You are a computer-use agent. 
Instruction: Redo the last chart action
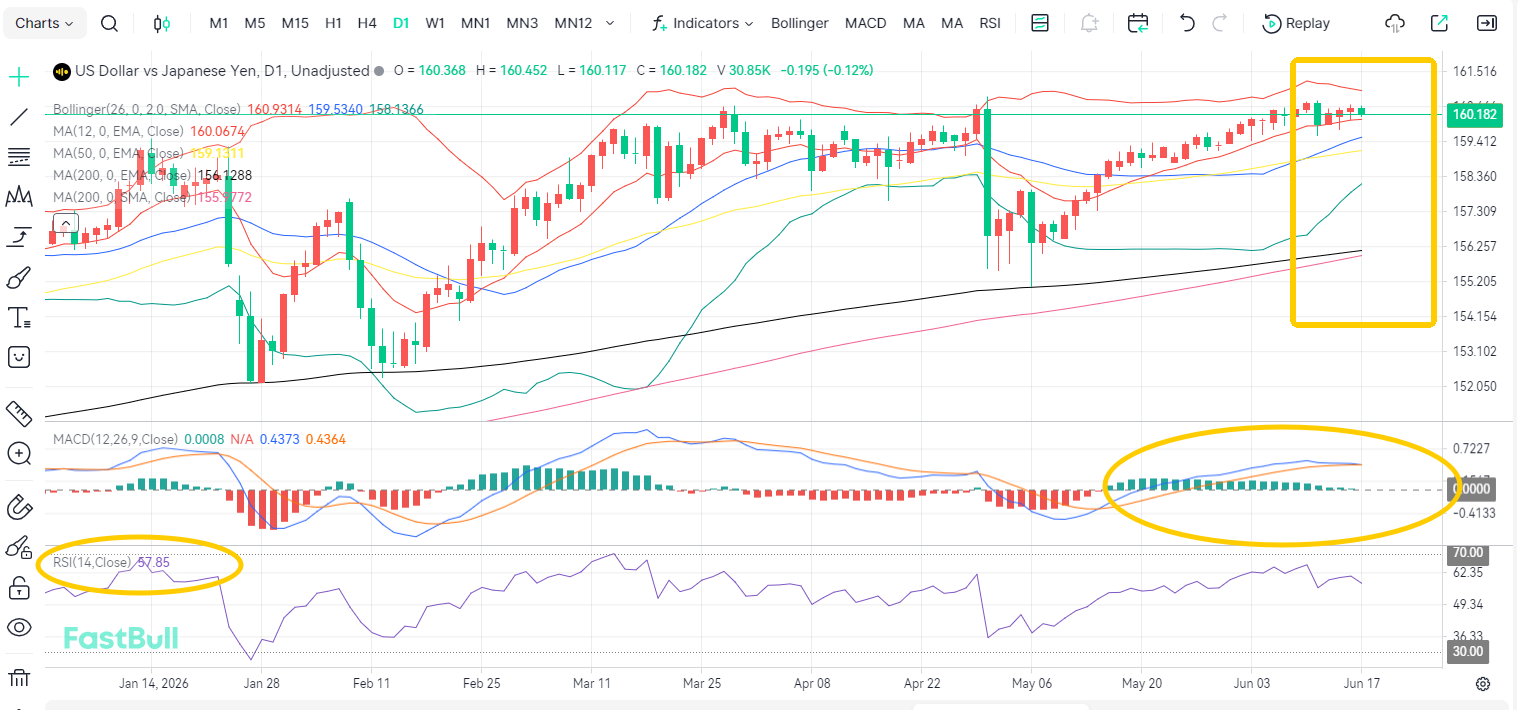click(1219, 23)
